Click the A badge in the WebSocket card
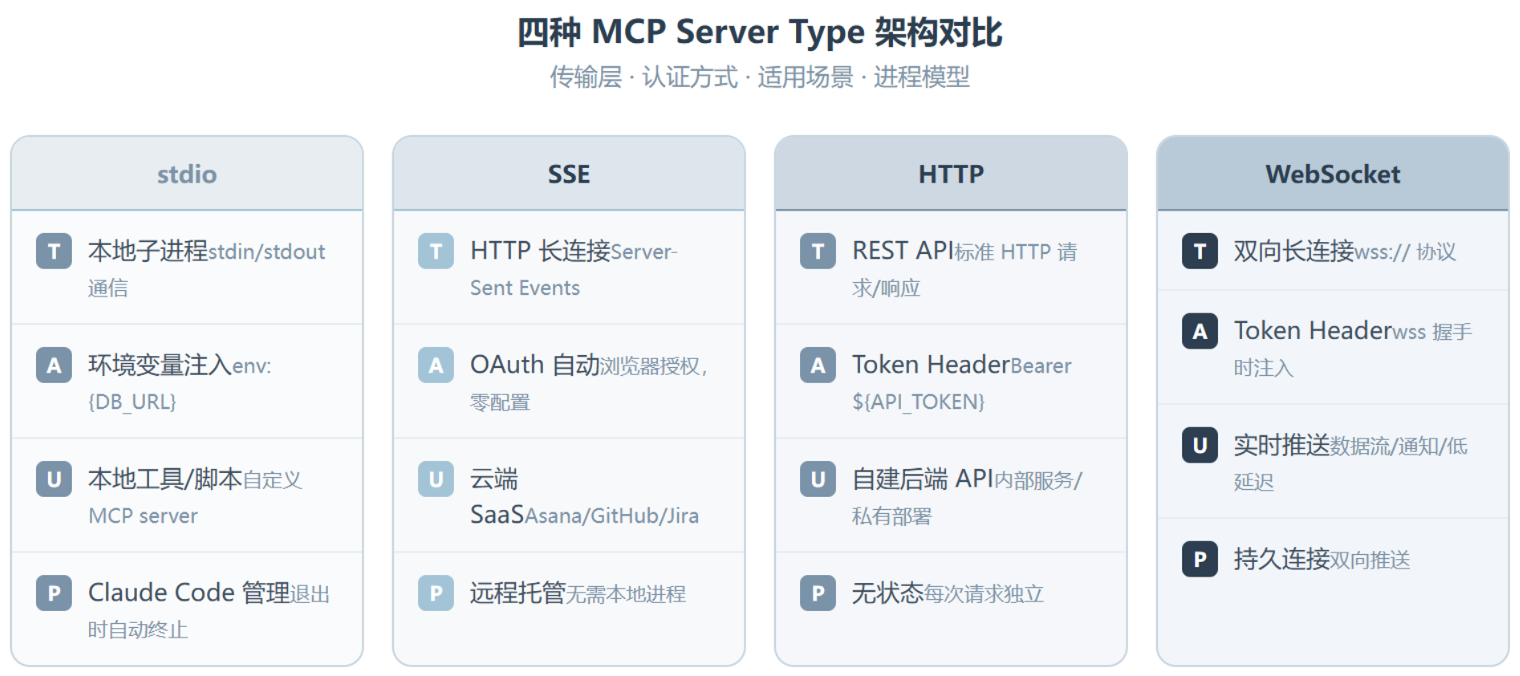Image resolution: width=1520 pixels, height=676 pixels. click(x=1200, y=331)
